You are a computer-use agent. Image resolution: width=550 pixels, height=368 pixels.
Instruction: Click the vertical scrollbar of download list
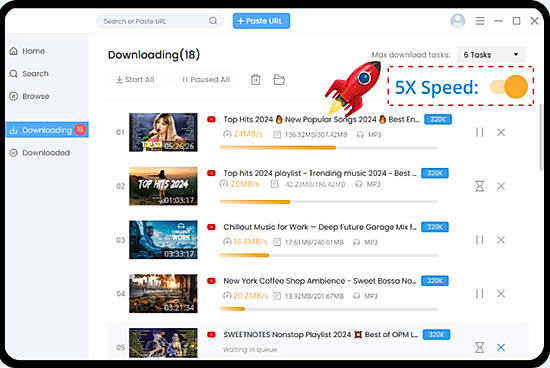point(542,137)
